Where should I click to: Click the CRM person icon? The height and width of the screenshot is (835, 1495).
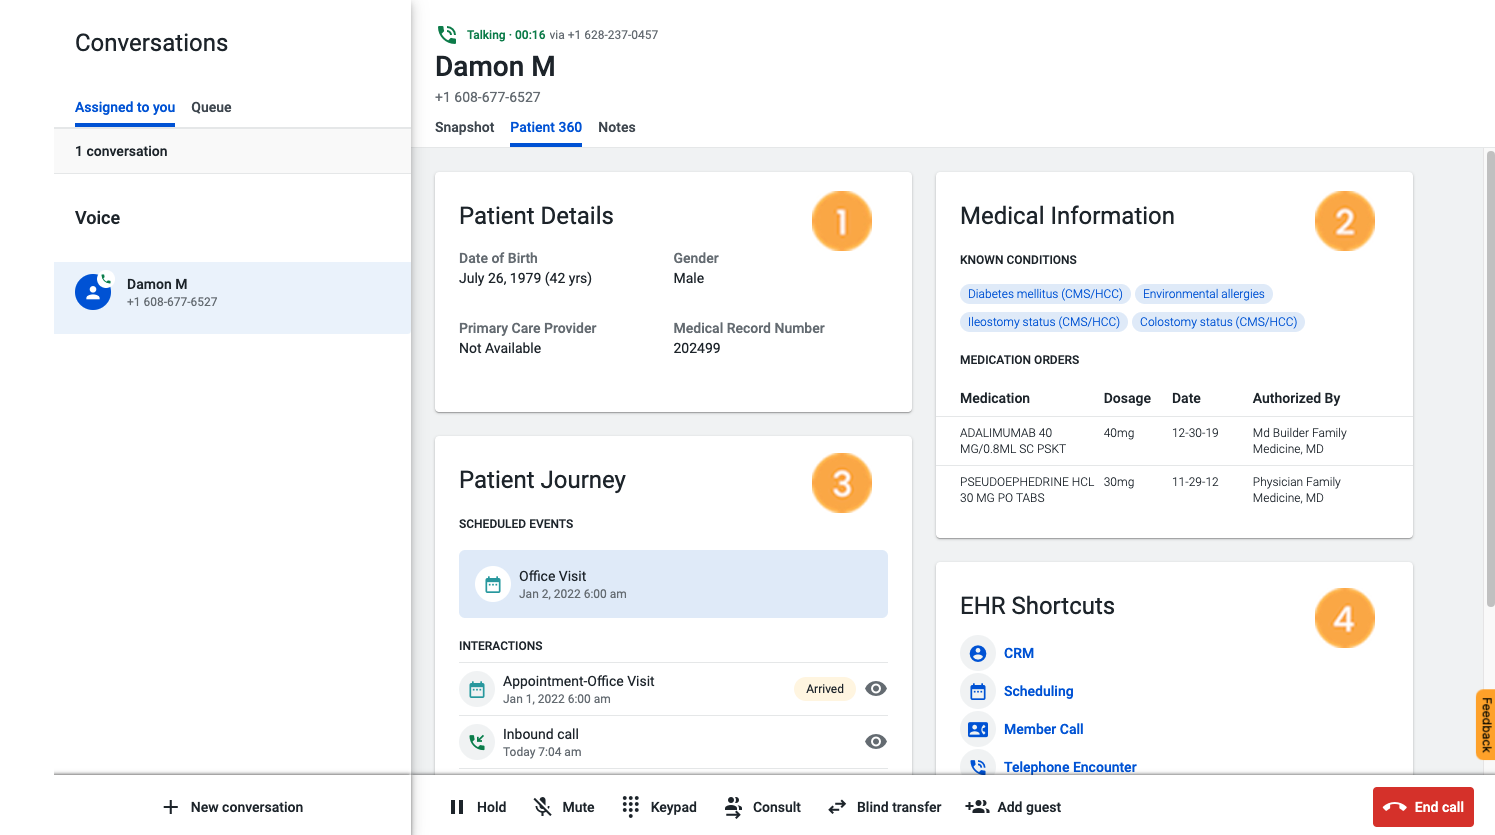click(x=978, y=653)
